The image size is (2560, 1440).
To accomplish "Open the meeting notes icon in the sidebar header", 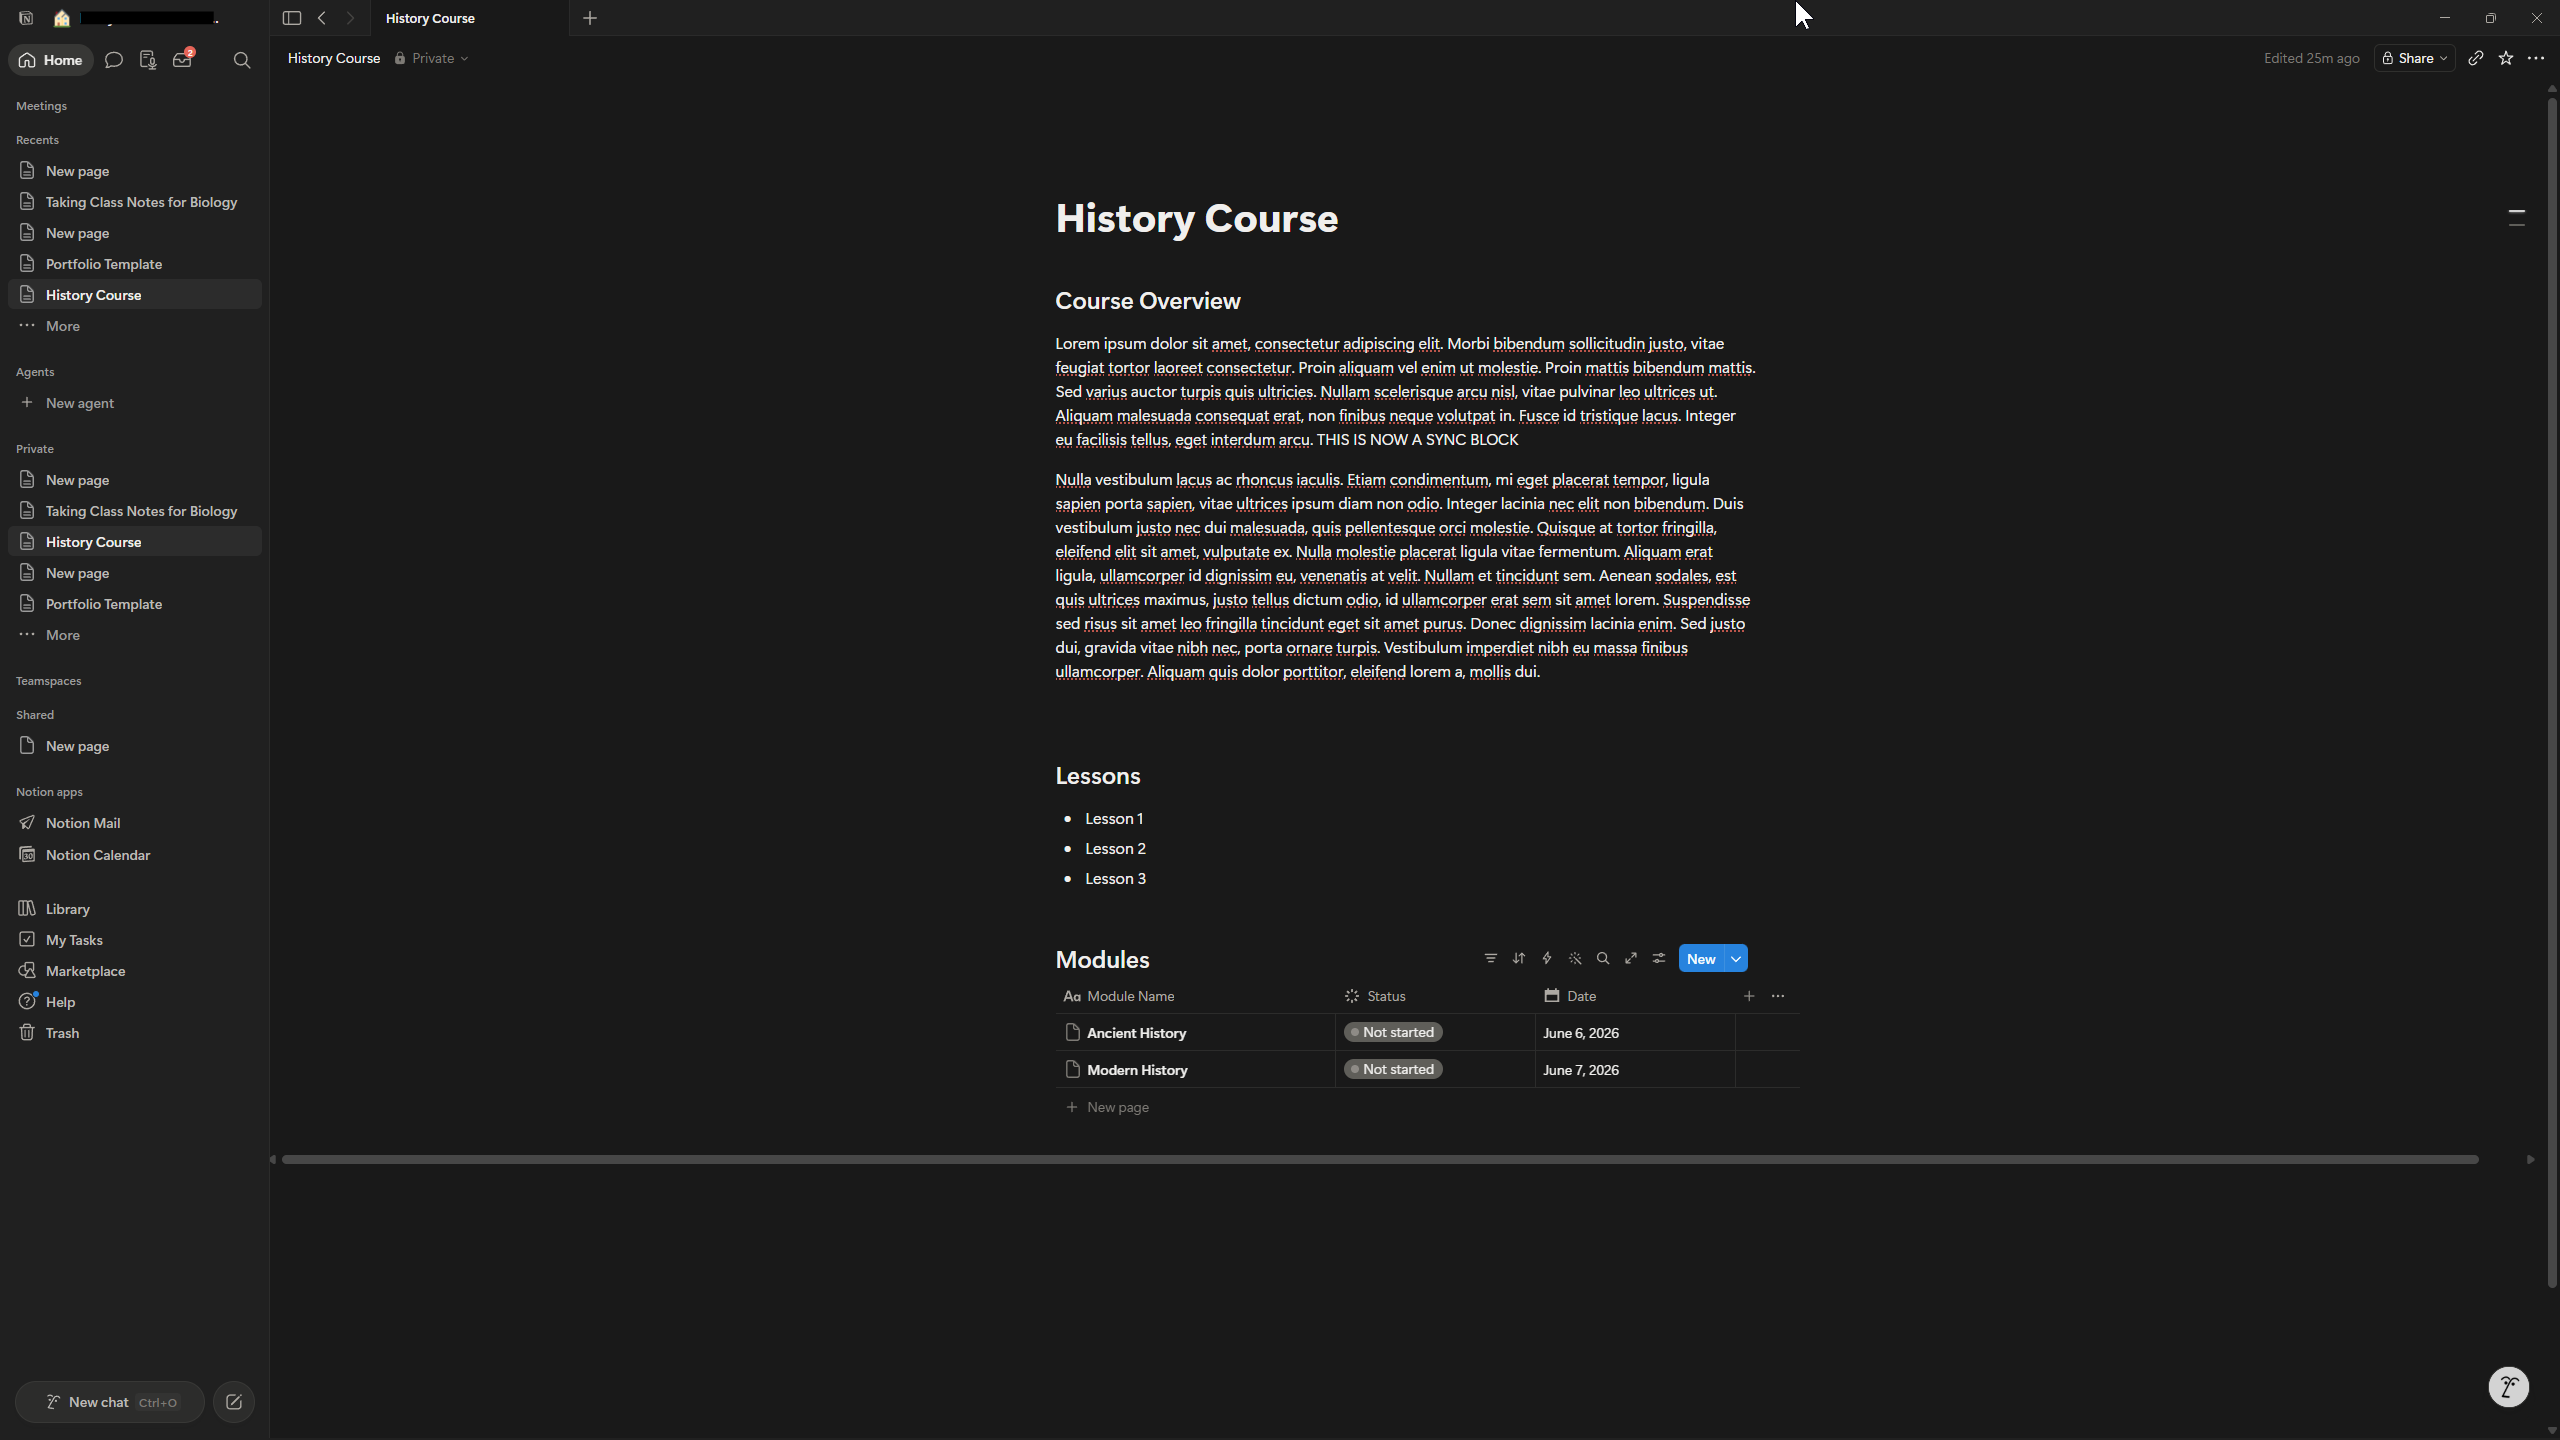I will tap(148, 60).
